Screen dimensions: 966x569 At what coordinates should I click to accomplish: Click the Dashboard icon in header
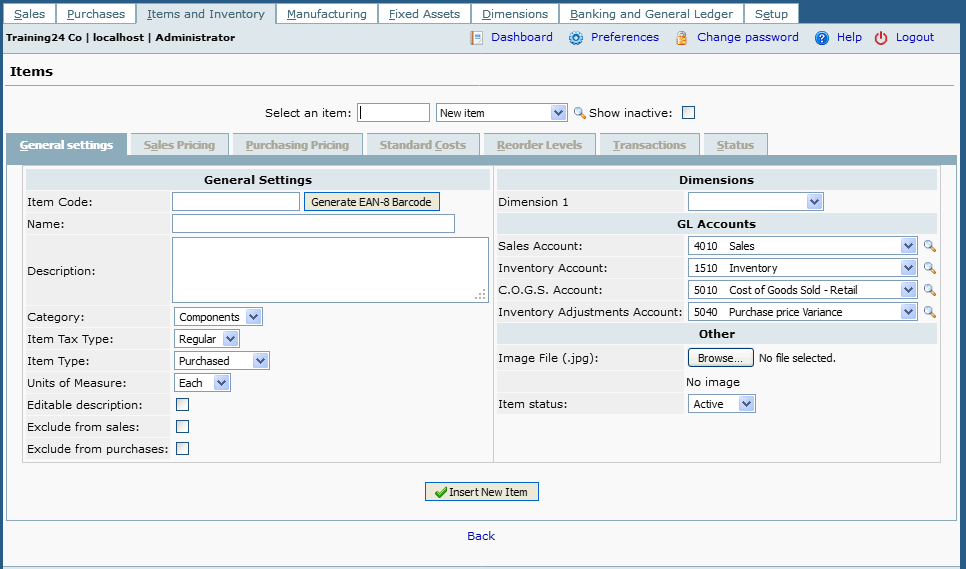point(476,38)
